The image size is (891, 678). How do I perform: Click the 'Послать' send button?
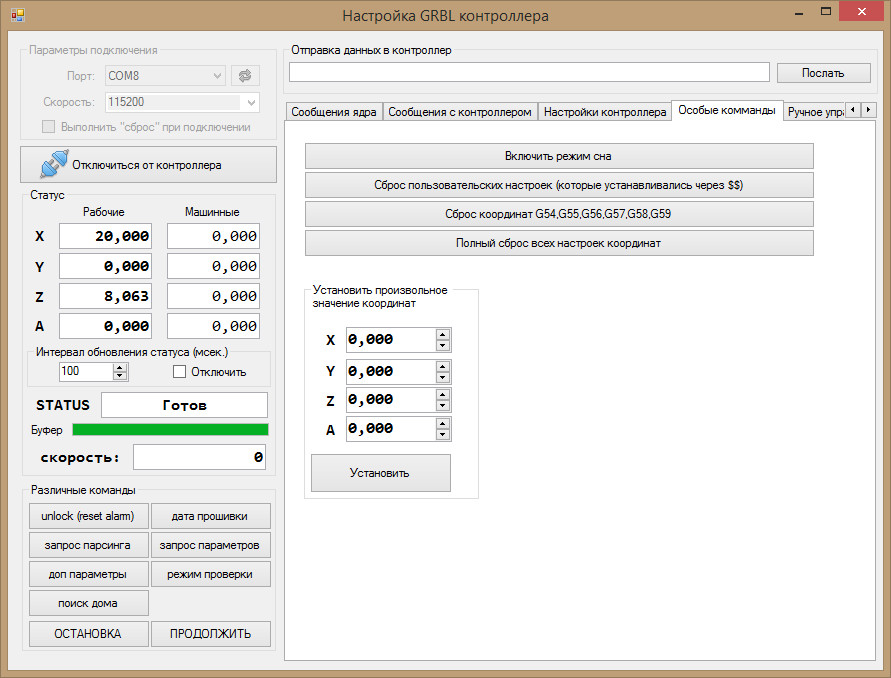pyautogui.click(x=823, y=73)
